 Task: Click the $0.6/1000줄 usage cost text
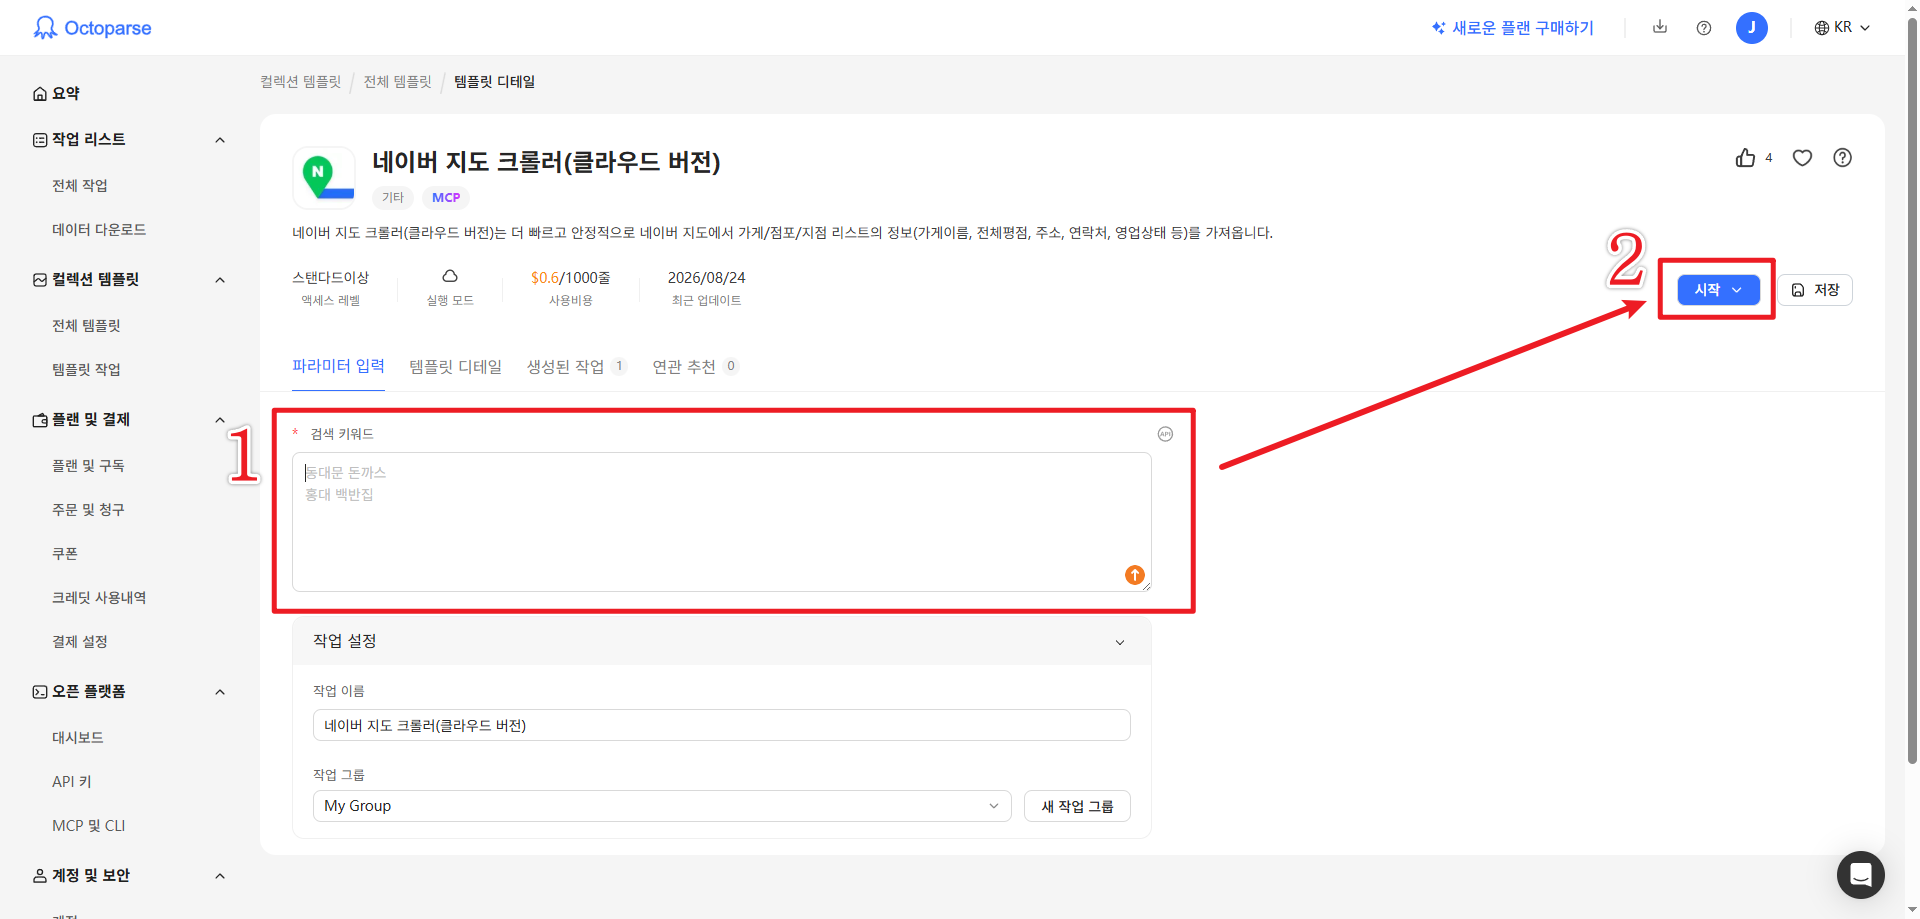tap(570, 278)
